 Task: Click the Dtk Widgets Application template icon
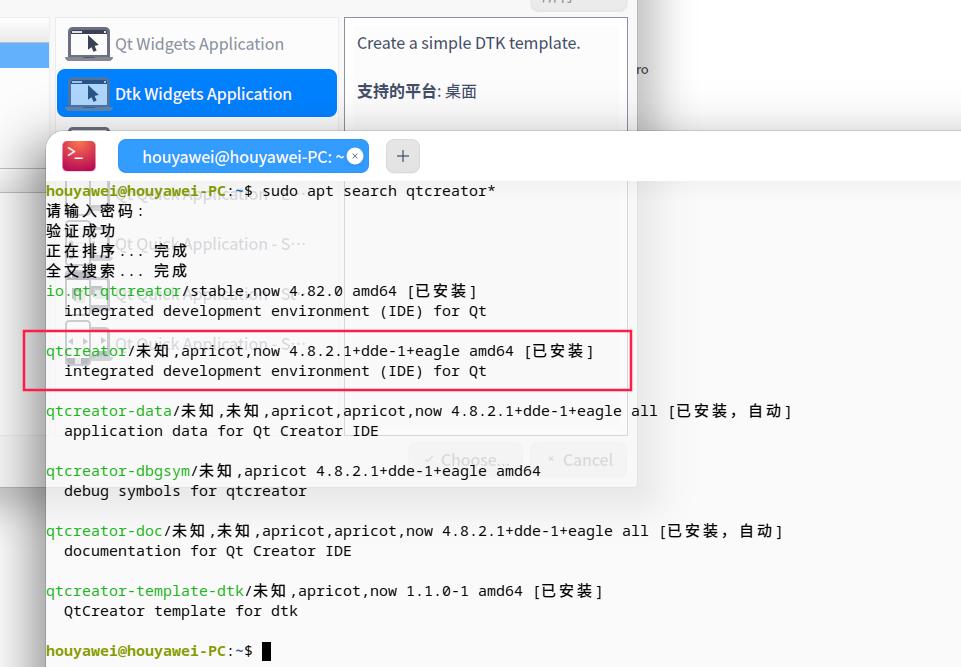tap(89, 94)
